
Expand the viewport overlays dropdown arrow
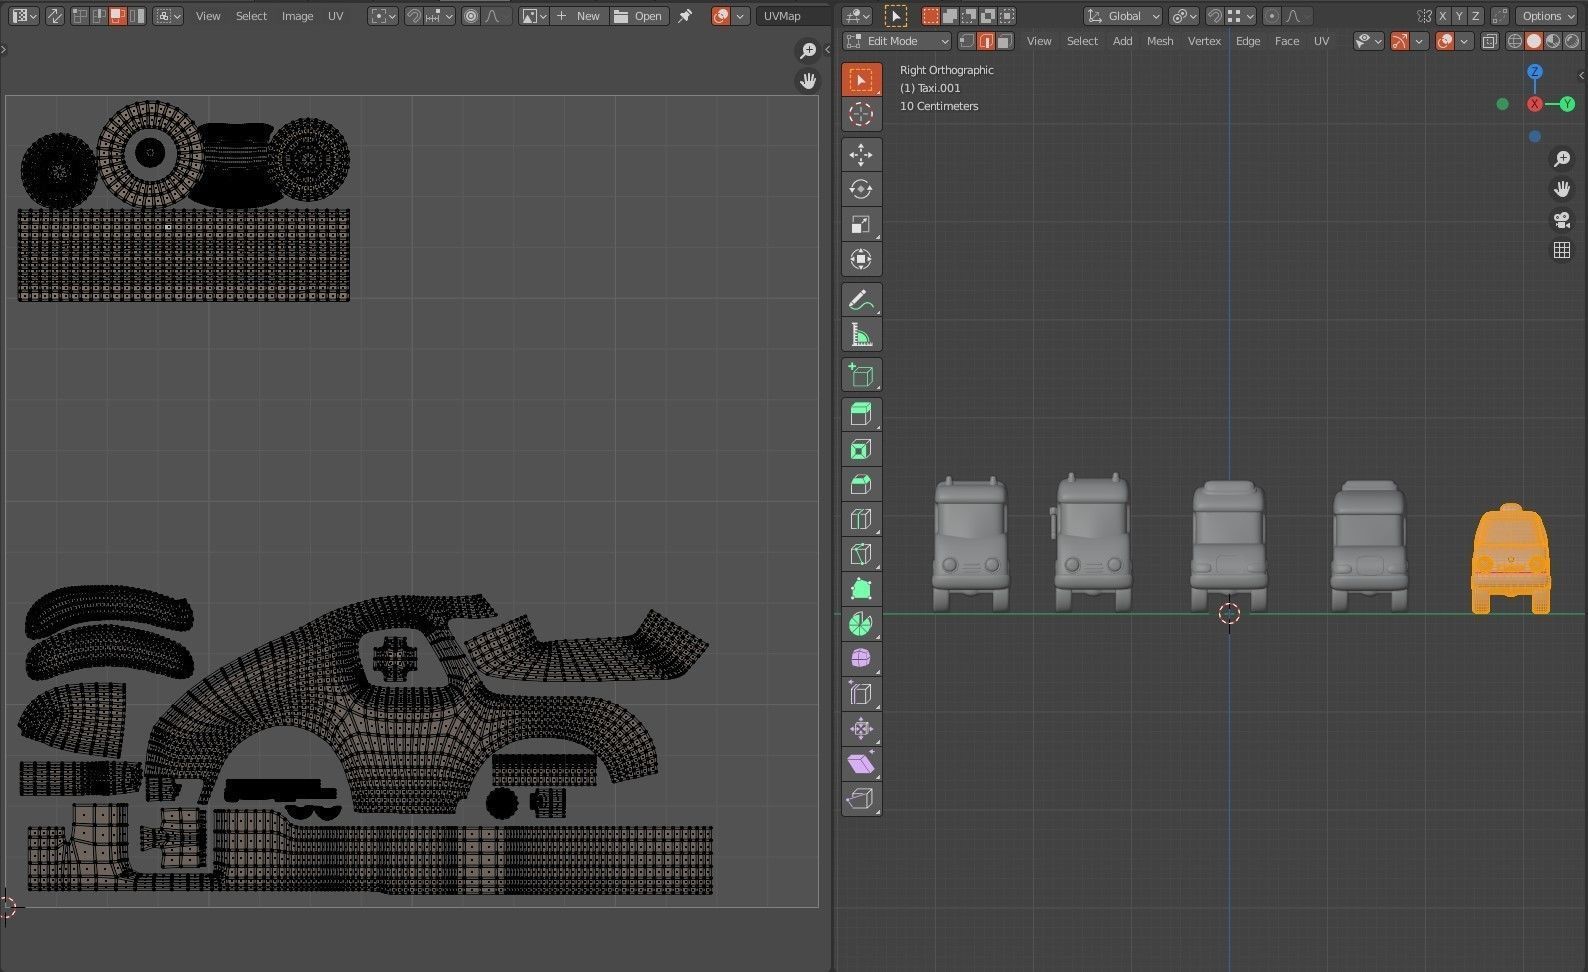pyautogui.click(x=1465, y=41)
